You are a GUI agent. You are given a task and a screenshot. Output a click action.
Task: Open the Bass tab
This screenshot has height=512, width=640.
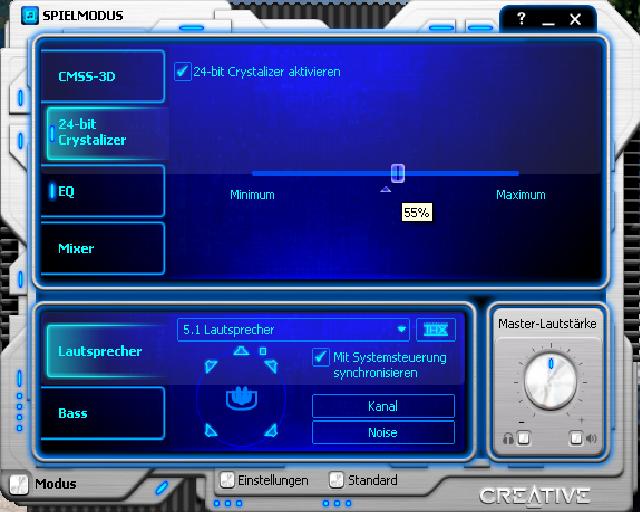coord(103,413)
